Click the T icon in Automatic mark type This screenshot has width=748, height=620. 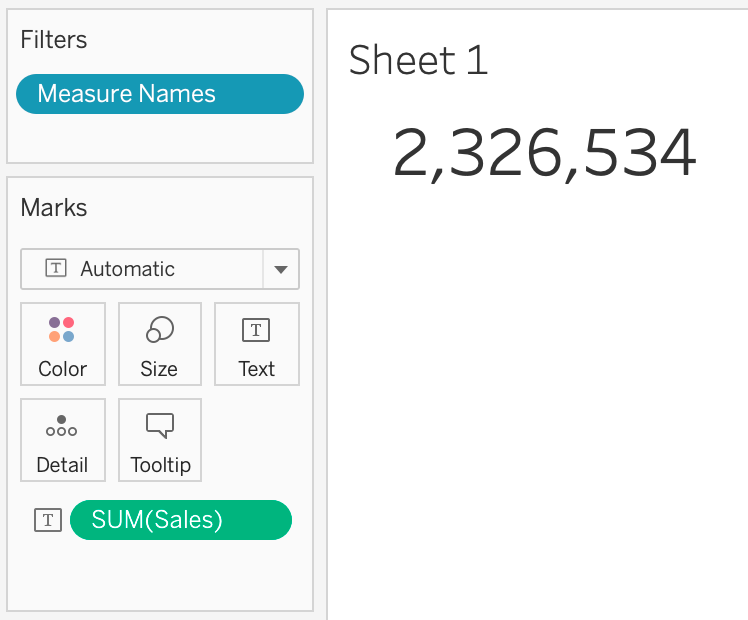pyautogui.click(x=56, y=268)
